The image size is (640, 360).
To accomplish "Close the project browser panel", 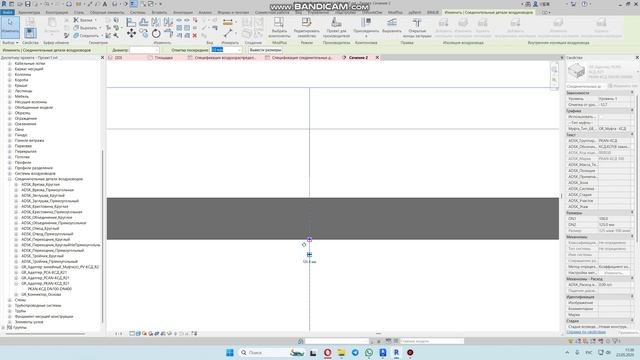I will click(102, 58).
